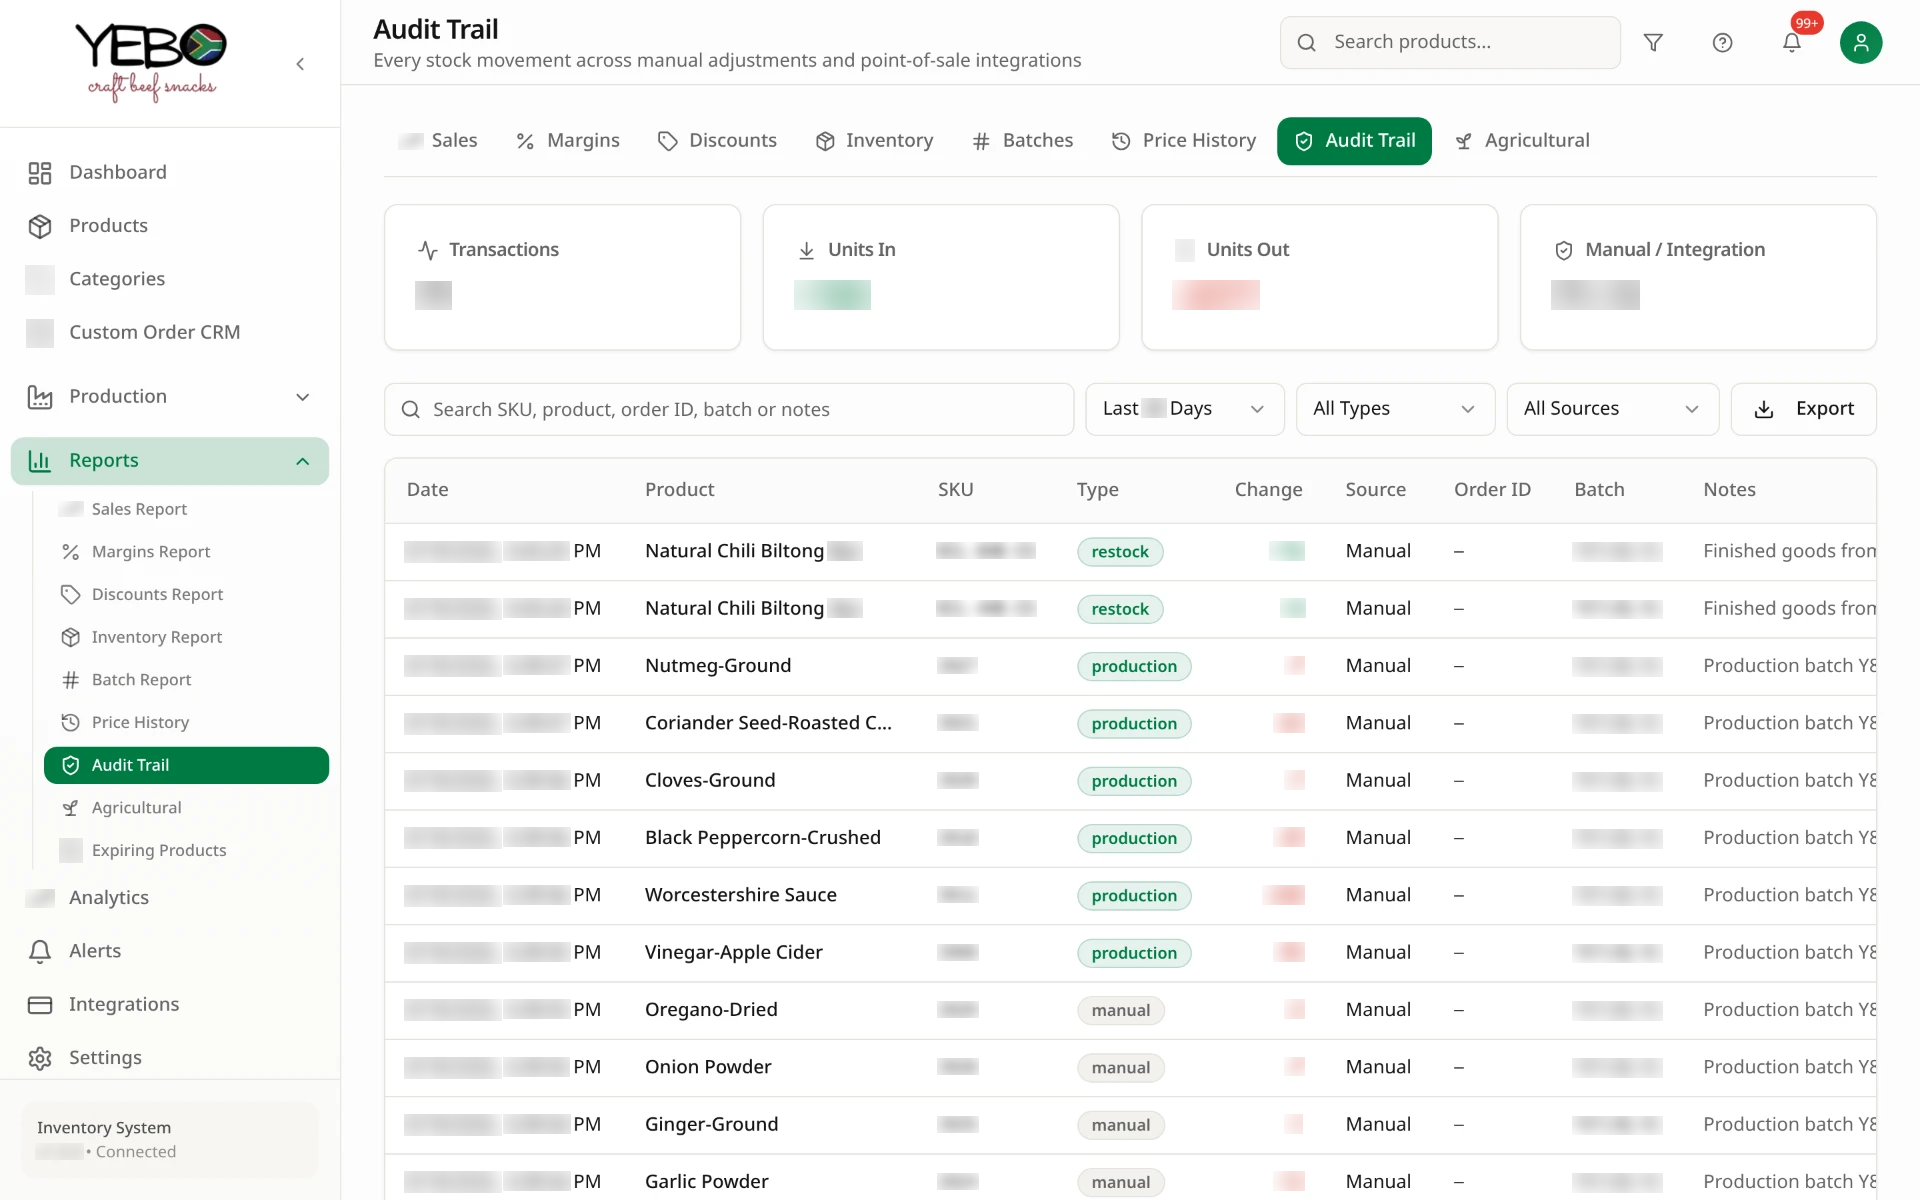Click the Products box icon in sidebar
This screenshot has height=1200, width=1920.
40,226
